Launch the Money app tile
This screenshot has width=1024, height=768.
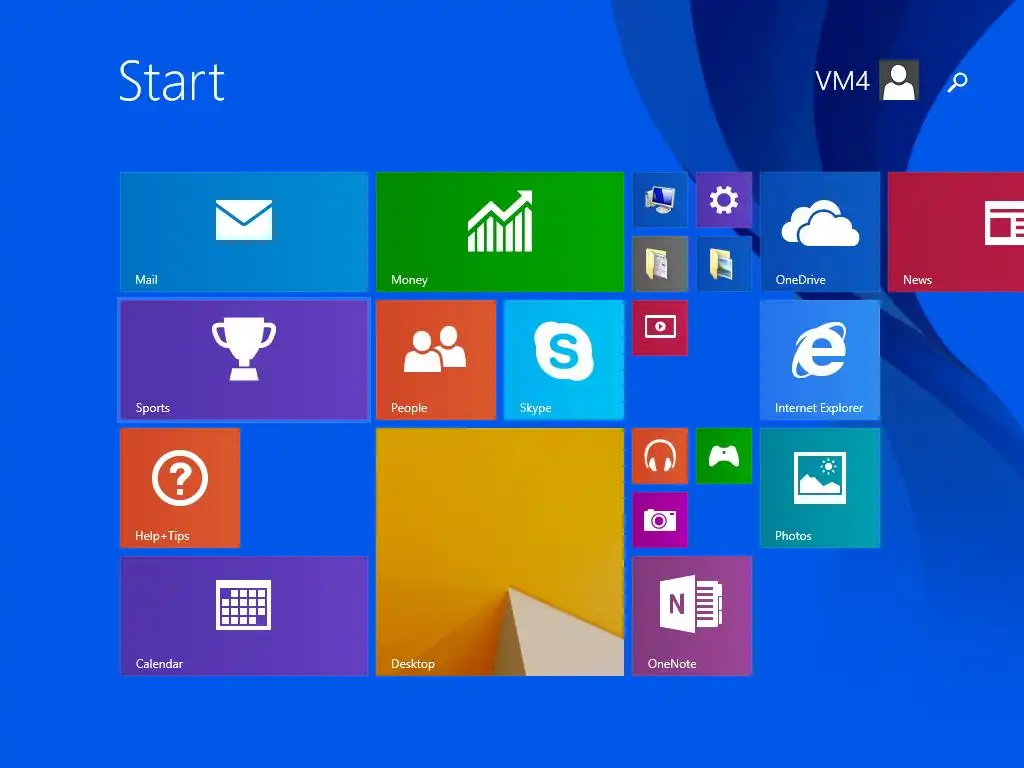coord(500,232)
